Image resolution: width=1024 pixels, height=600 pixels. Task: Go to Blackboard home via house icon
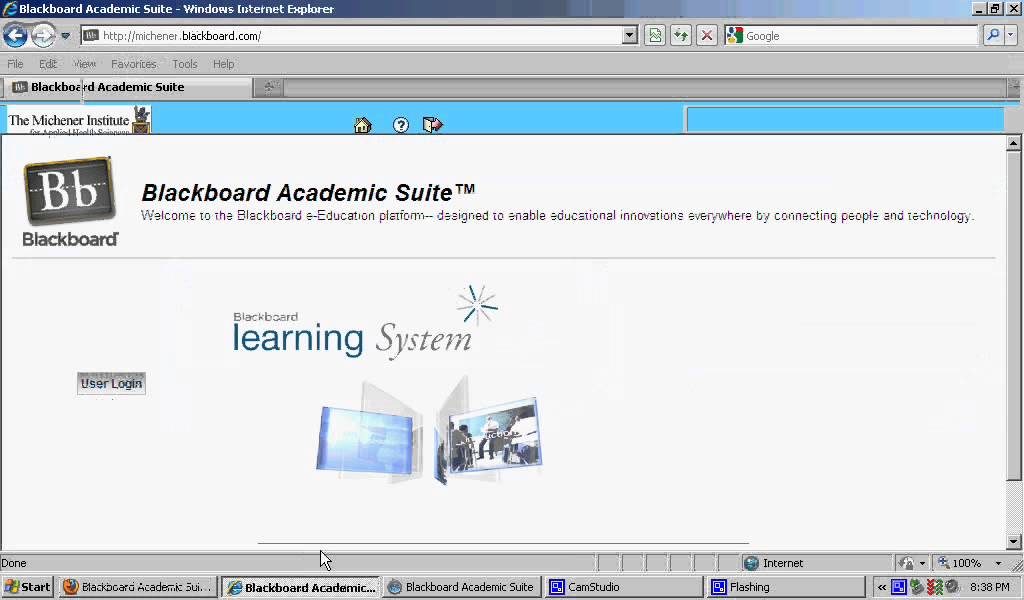click(x=362, y=125)
